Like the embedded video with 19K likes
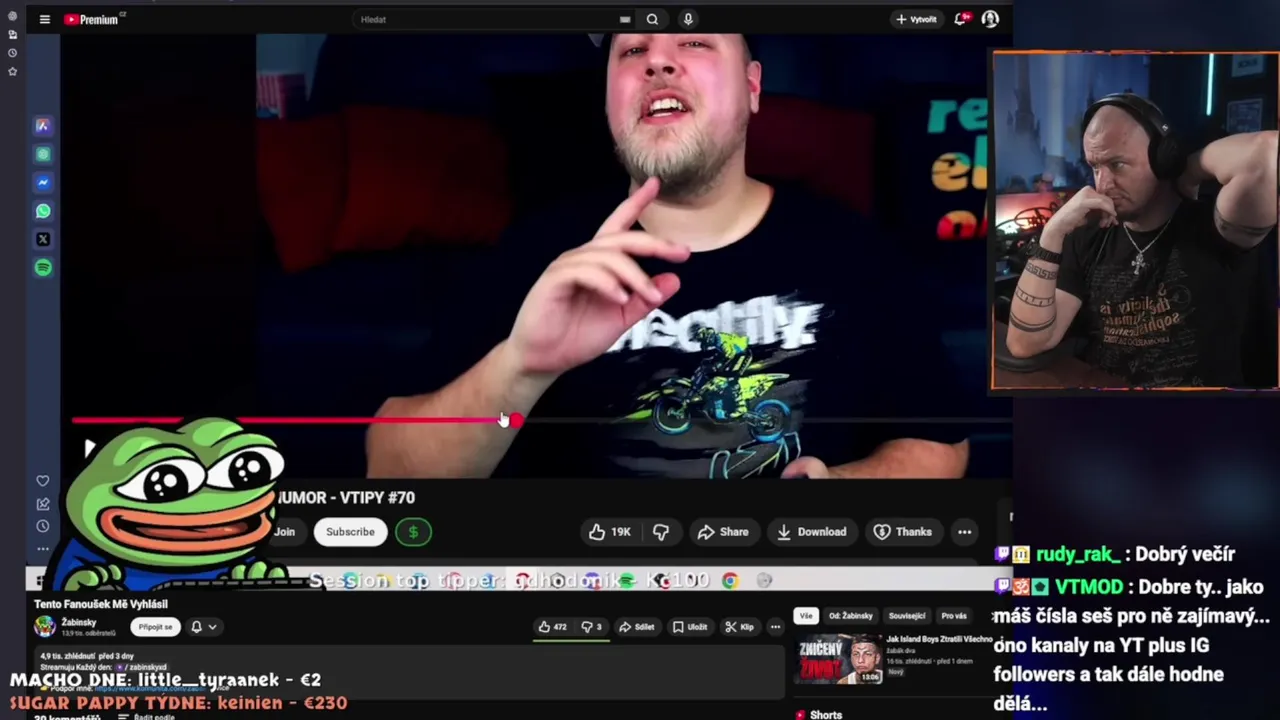 610,532
